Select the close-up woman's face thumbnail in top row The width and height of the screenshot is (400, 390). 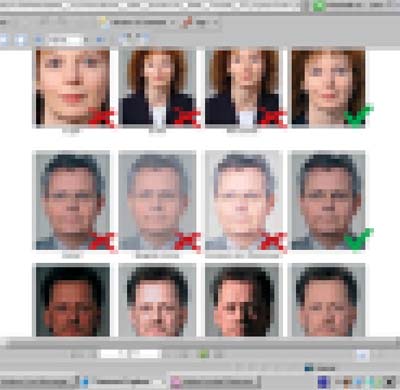coord(71,87)
